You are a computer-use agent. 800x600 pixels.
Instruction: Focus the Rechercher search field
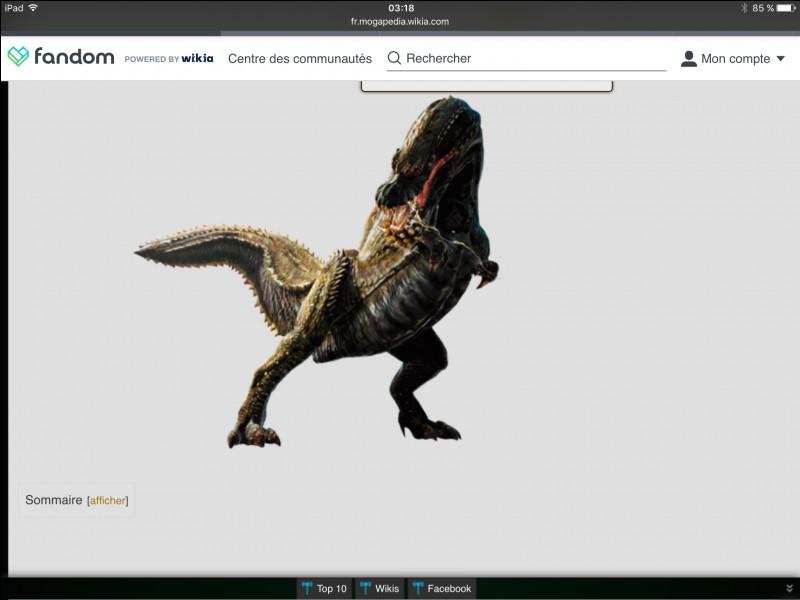pyautogui.click(x=527, y=59)
